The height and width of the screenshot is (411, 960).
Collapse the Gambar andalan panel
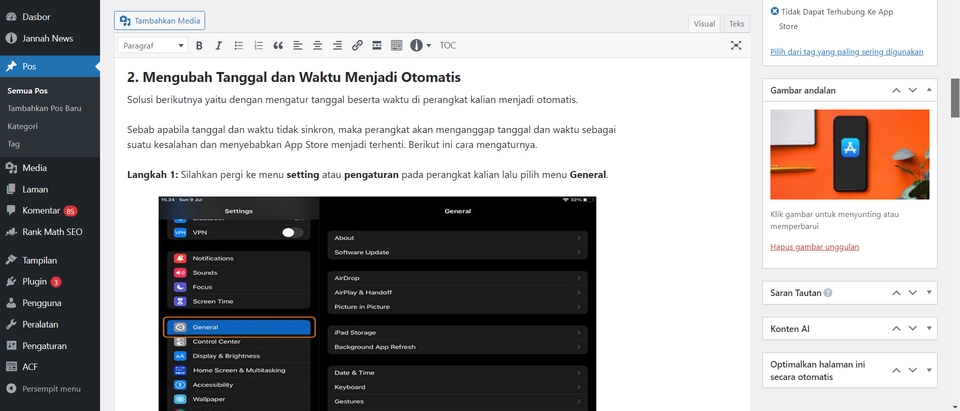929,90
